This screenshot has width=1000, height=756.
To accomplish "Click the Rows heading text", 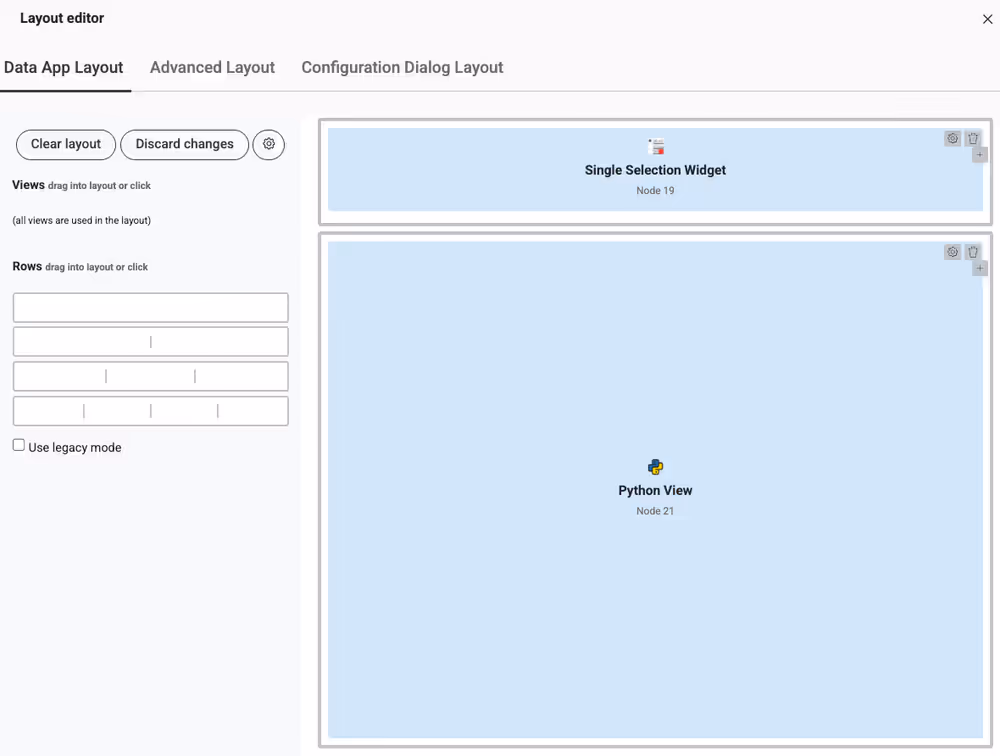I will pyautogui.click(x=27, y=267).
